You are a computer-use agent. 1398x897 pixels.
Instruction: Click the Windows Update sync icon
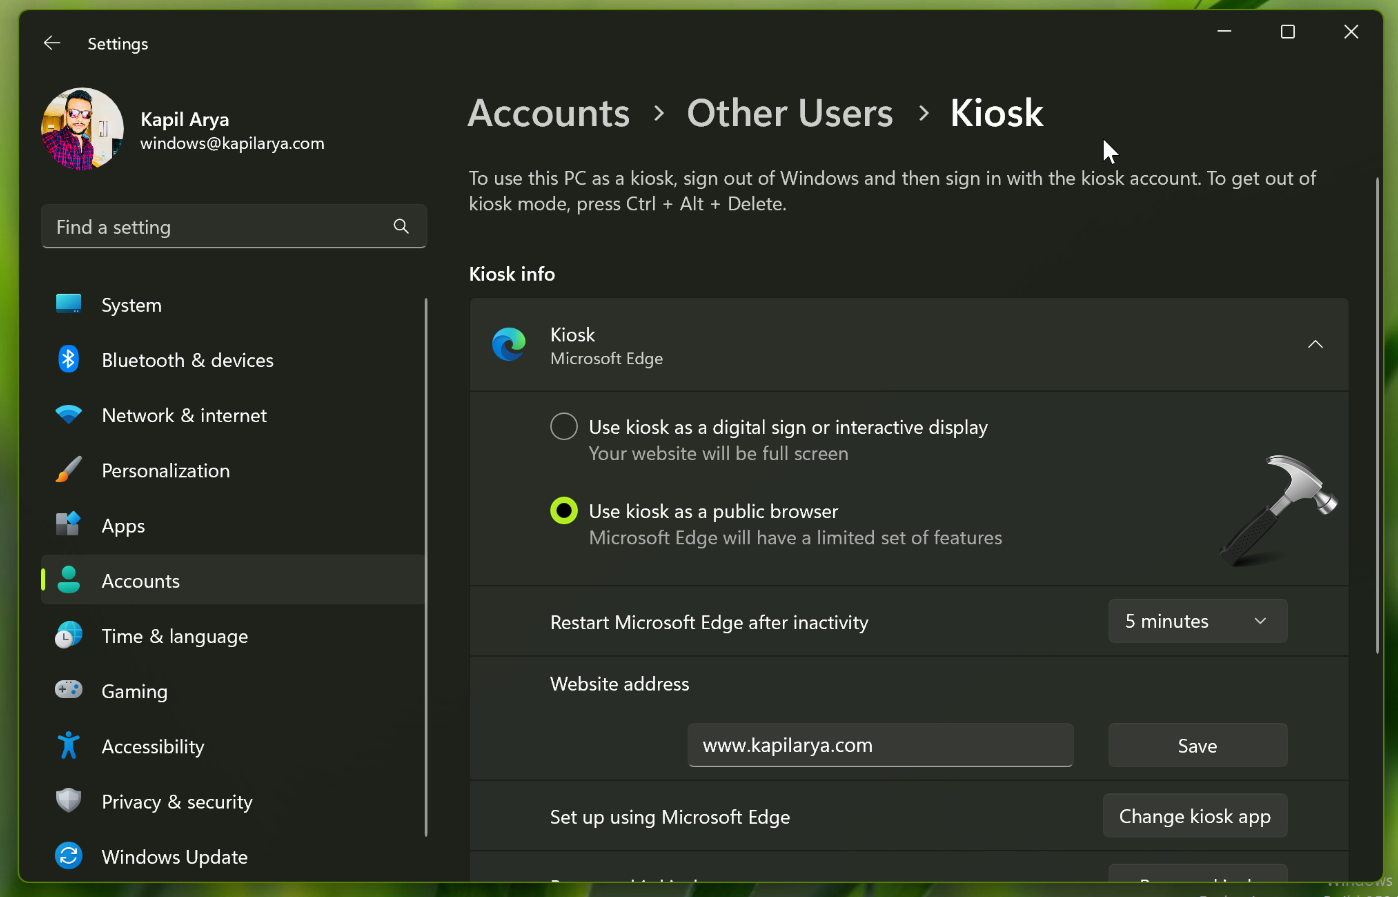pyautogui.click(x=68, y=856)
